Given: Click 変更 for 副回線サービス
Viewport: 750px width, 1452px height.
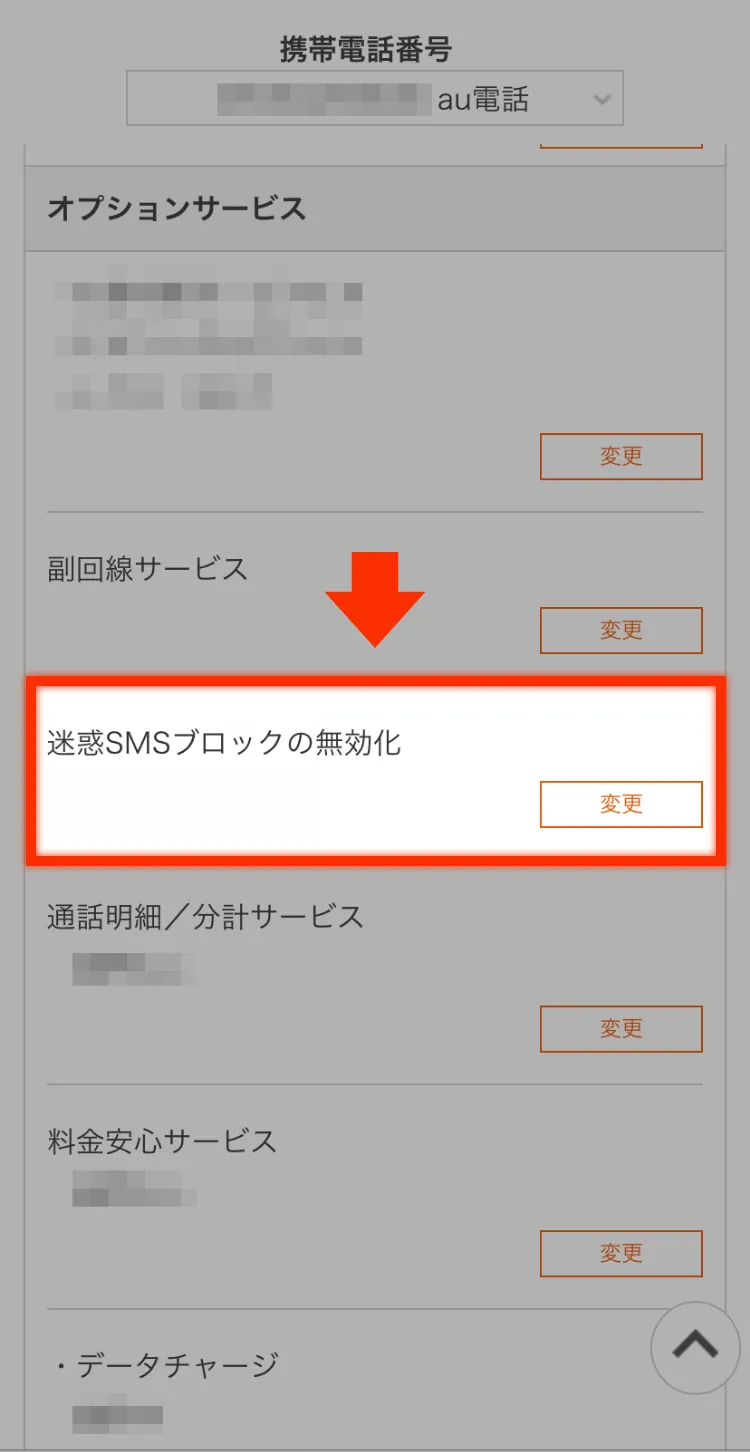Looking at the screenshot, I should [621, 630].
